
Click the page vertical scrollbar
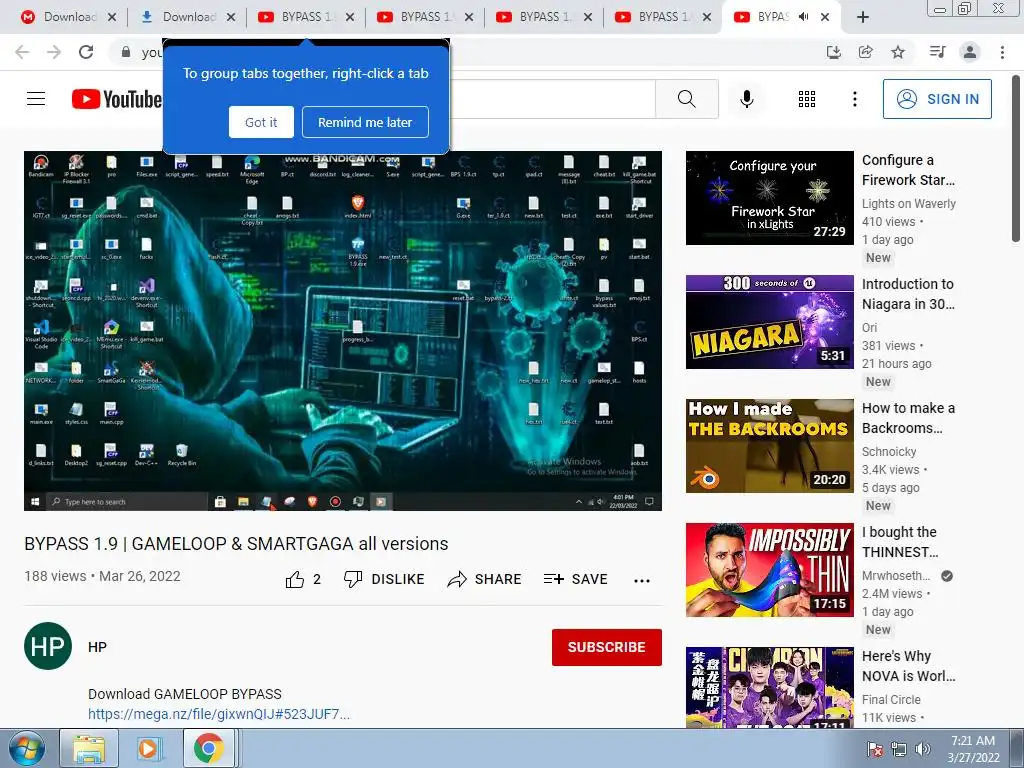1017,157
